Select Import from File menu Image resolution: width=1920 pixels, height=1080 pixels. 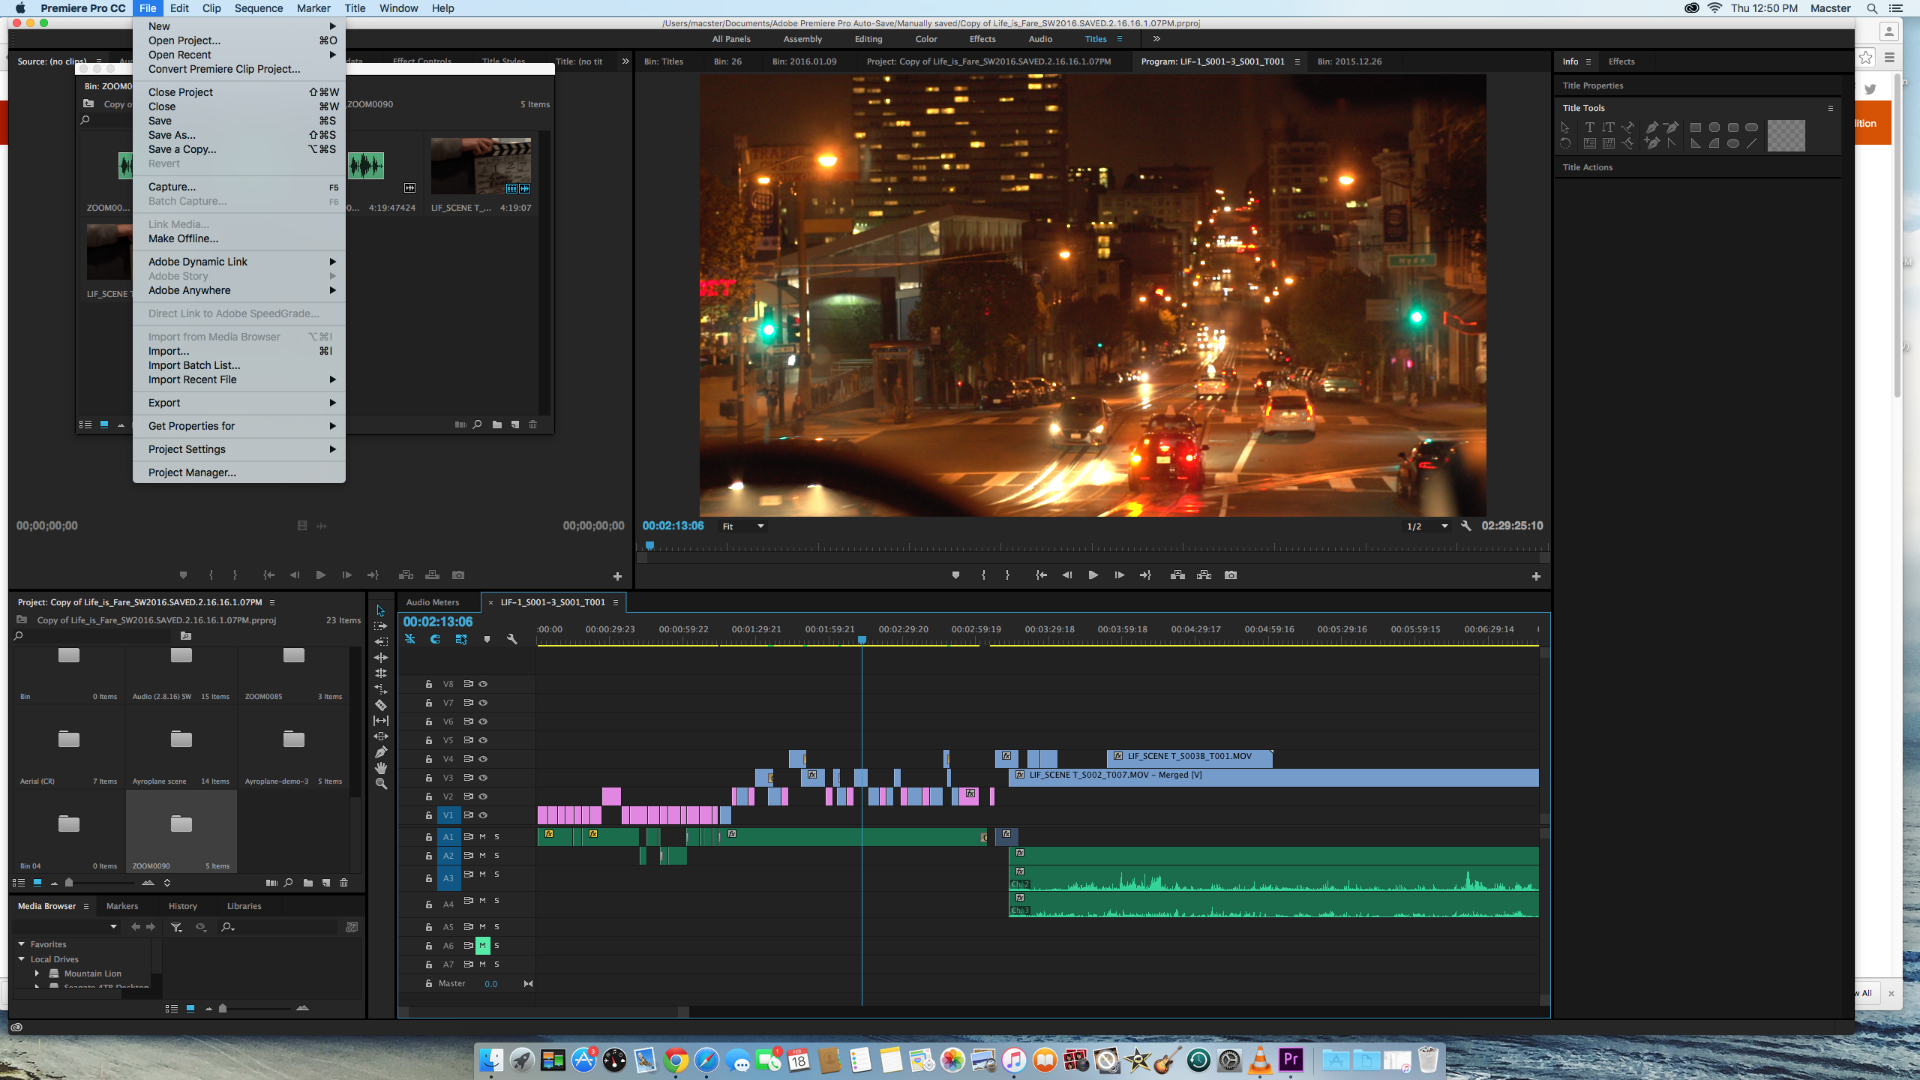point(167,349)
